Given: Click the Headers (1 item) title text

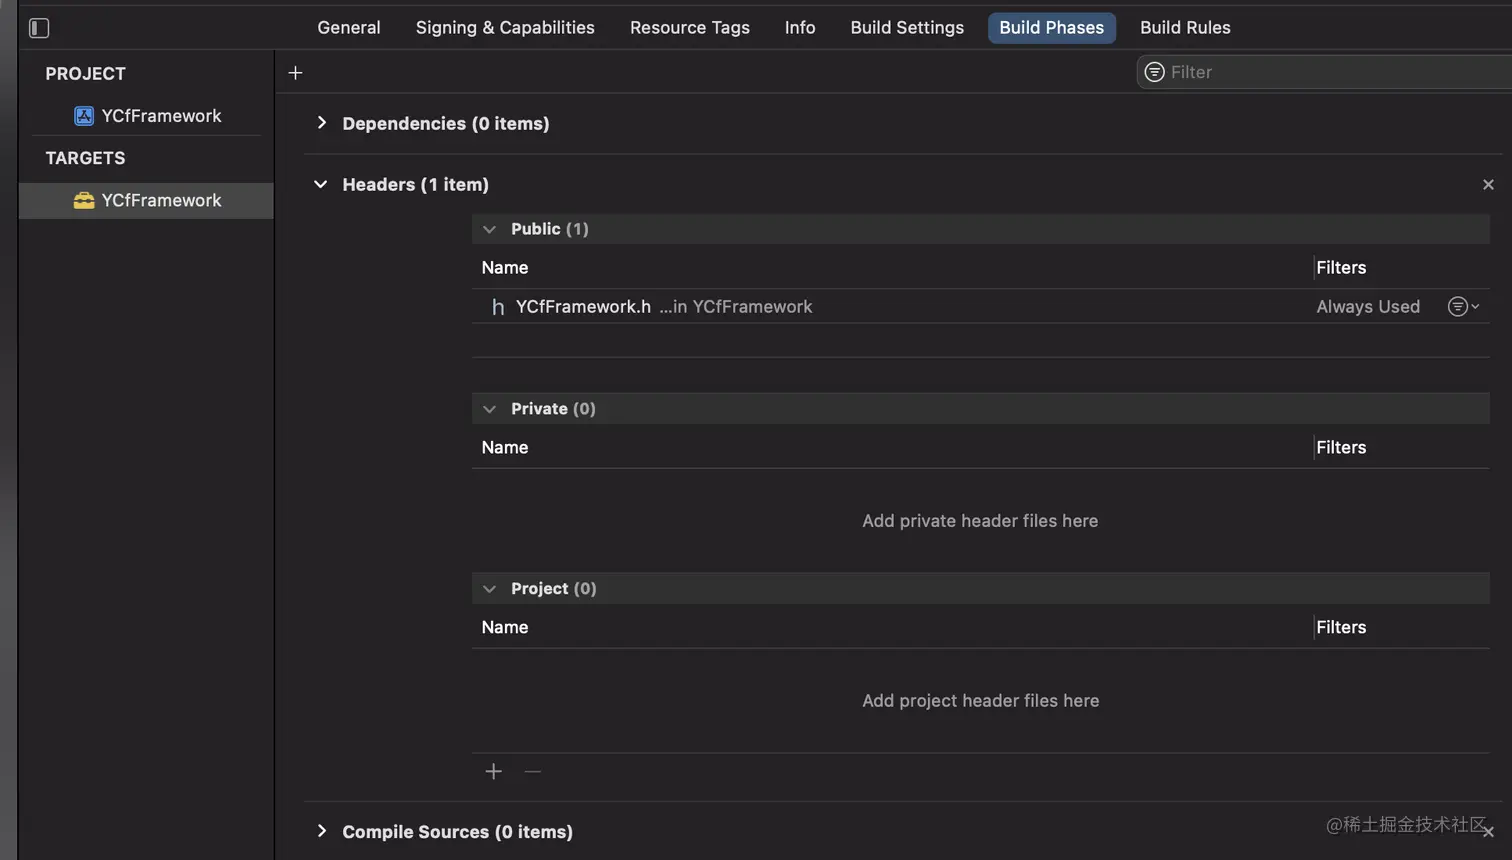Looking at the screenshot, I should (x=416, y=185).
